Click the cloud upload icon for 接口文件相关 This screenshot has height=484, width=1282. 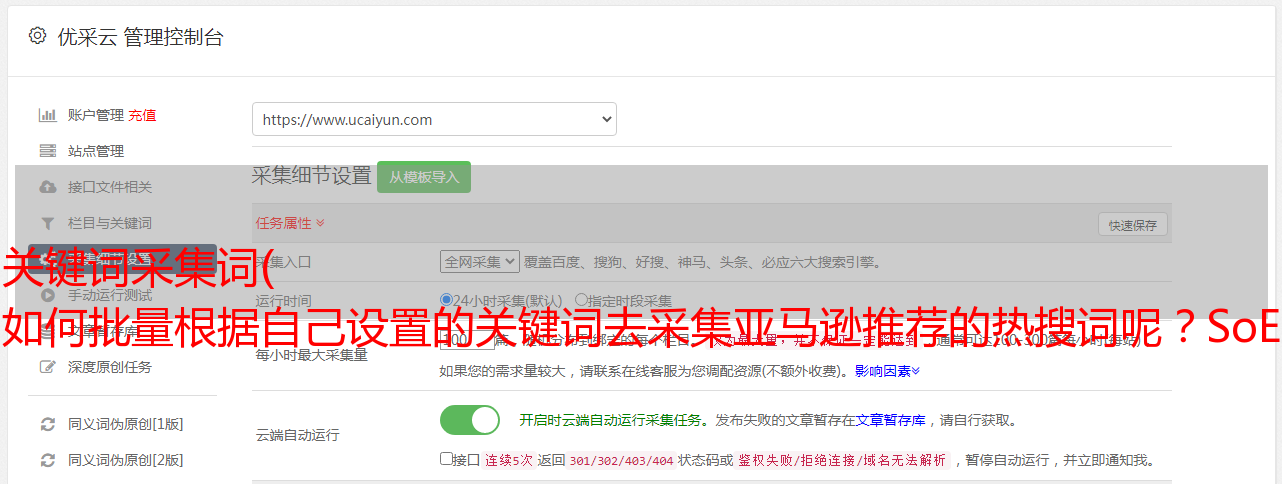coord(47,187)
